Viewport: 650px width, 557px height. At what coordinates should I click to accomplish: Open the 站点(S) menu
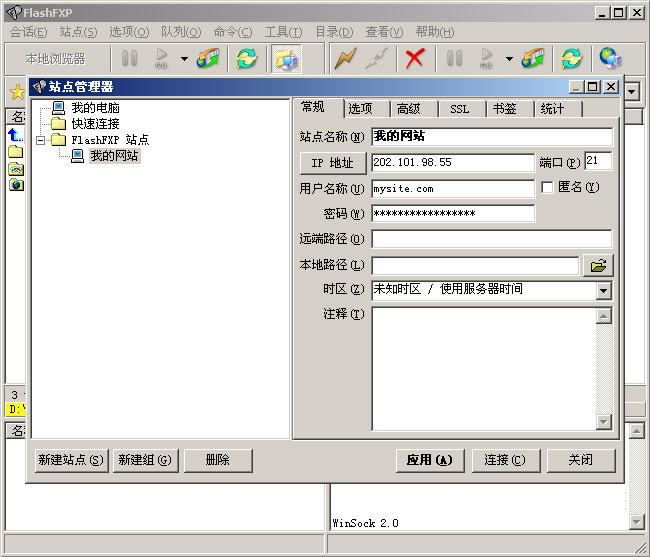click(x=78, y=32)
